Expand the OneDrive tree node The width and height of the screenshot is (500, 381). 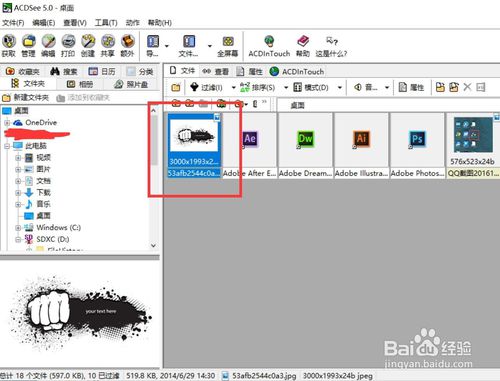tap(7, 123)
